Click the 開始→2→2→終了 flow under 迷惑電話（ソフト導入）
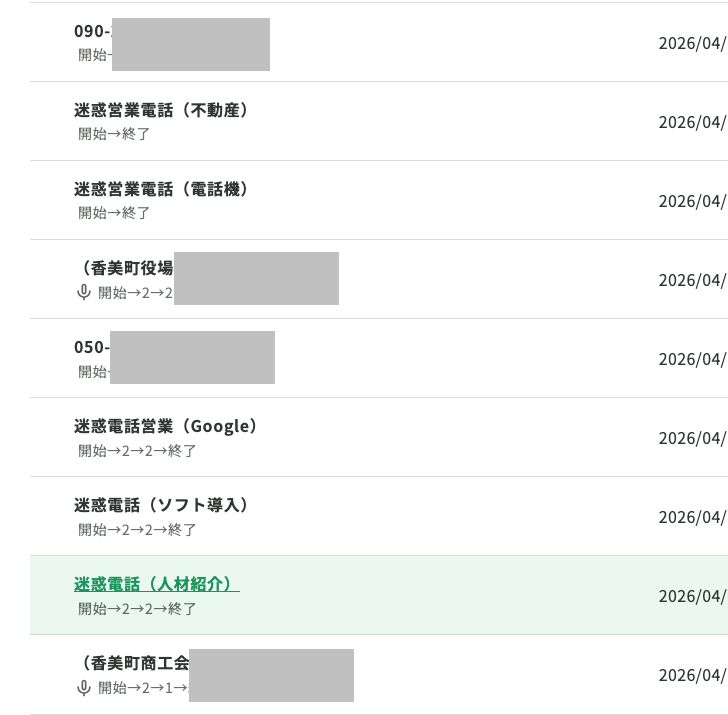 [x=137, y=530]
